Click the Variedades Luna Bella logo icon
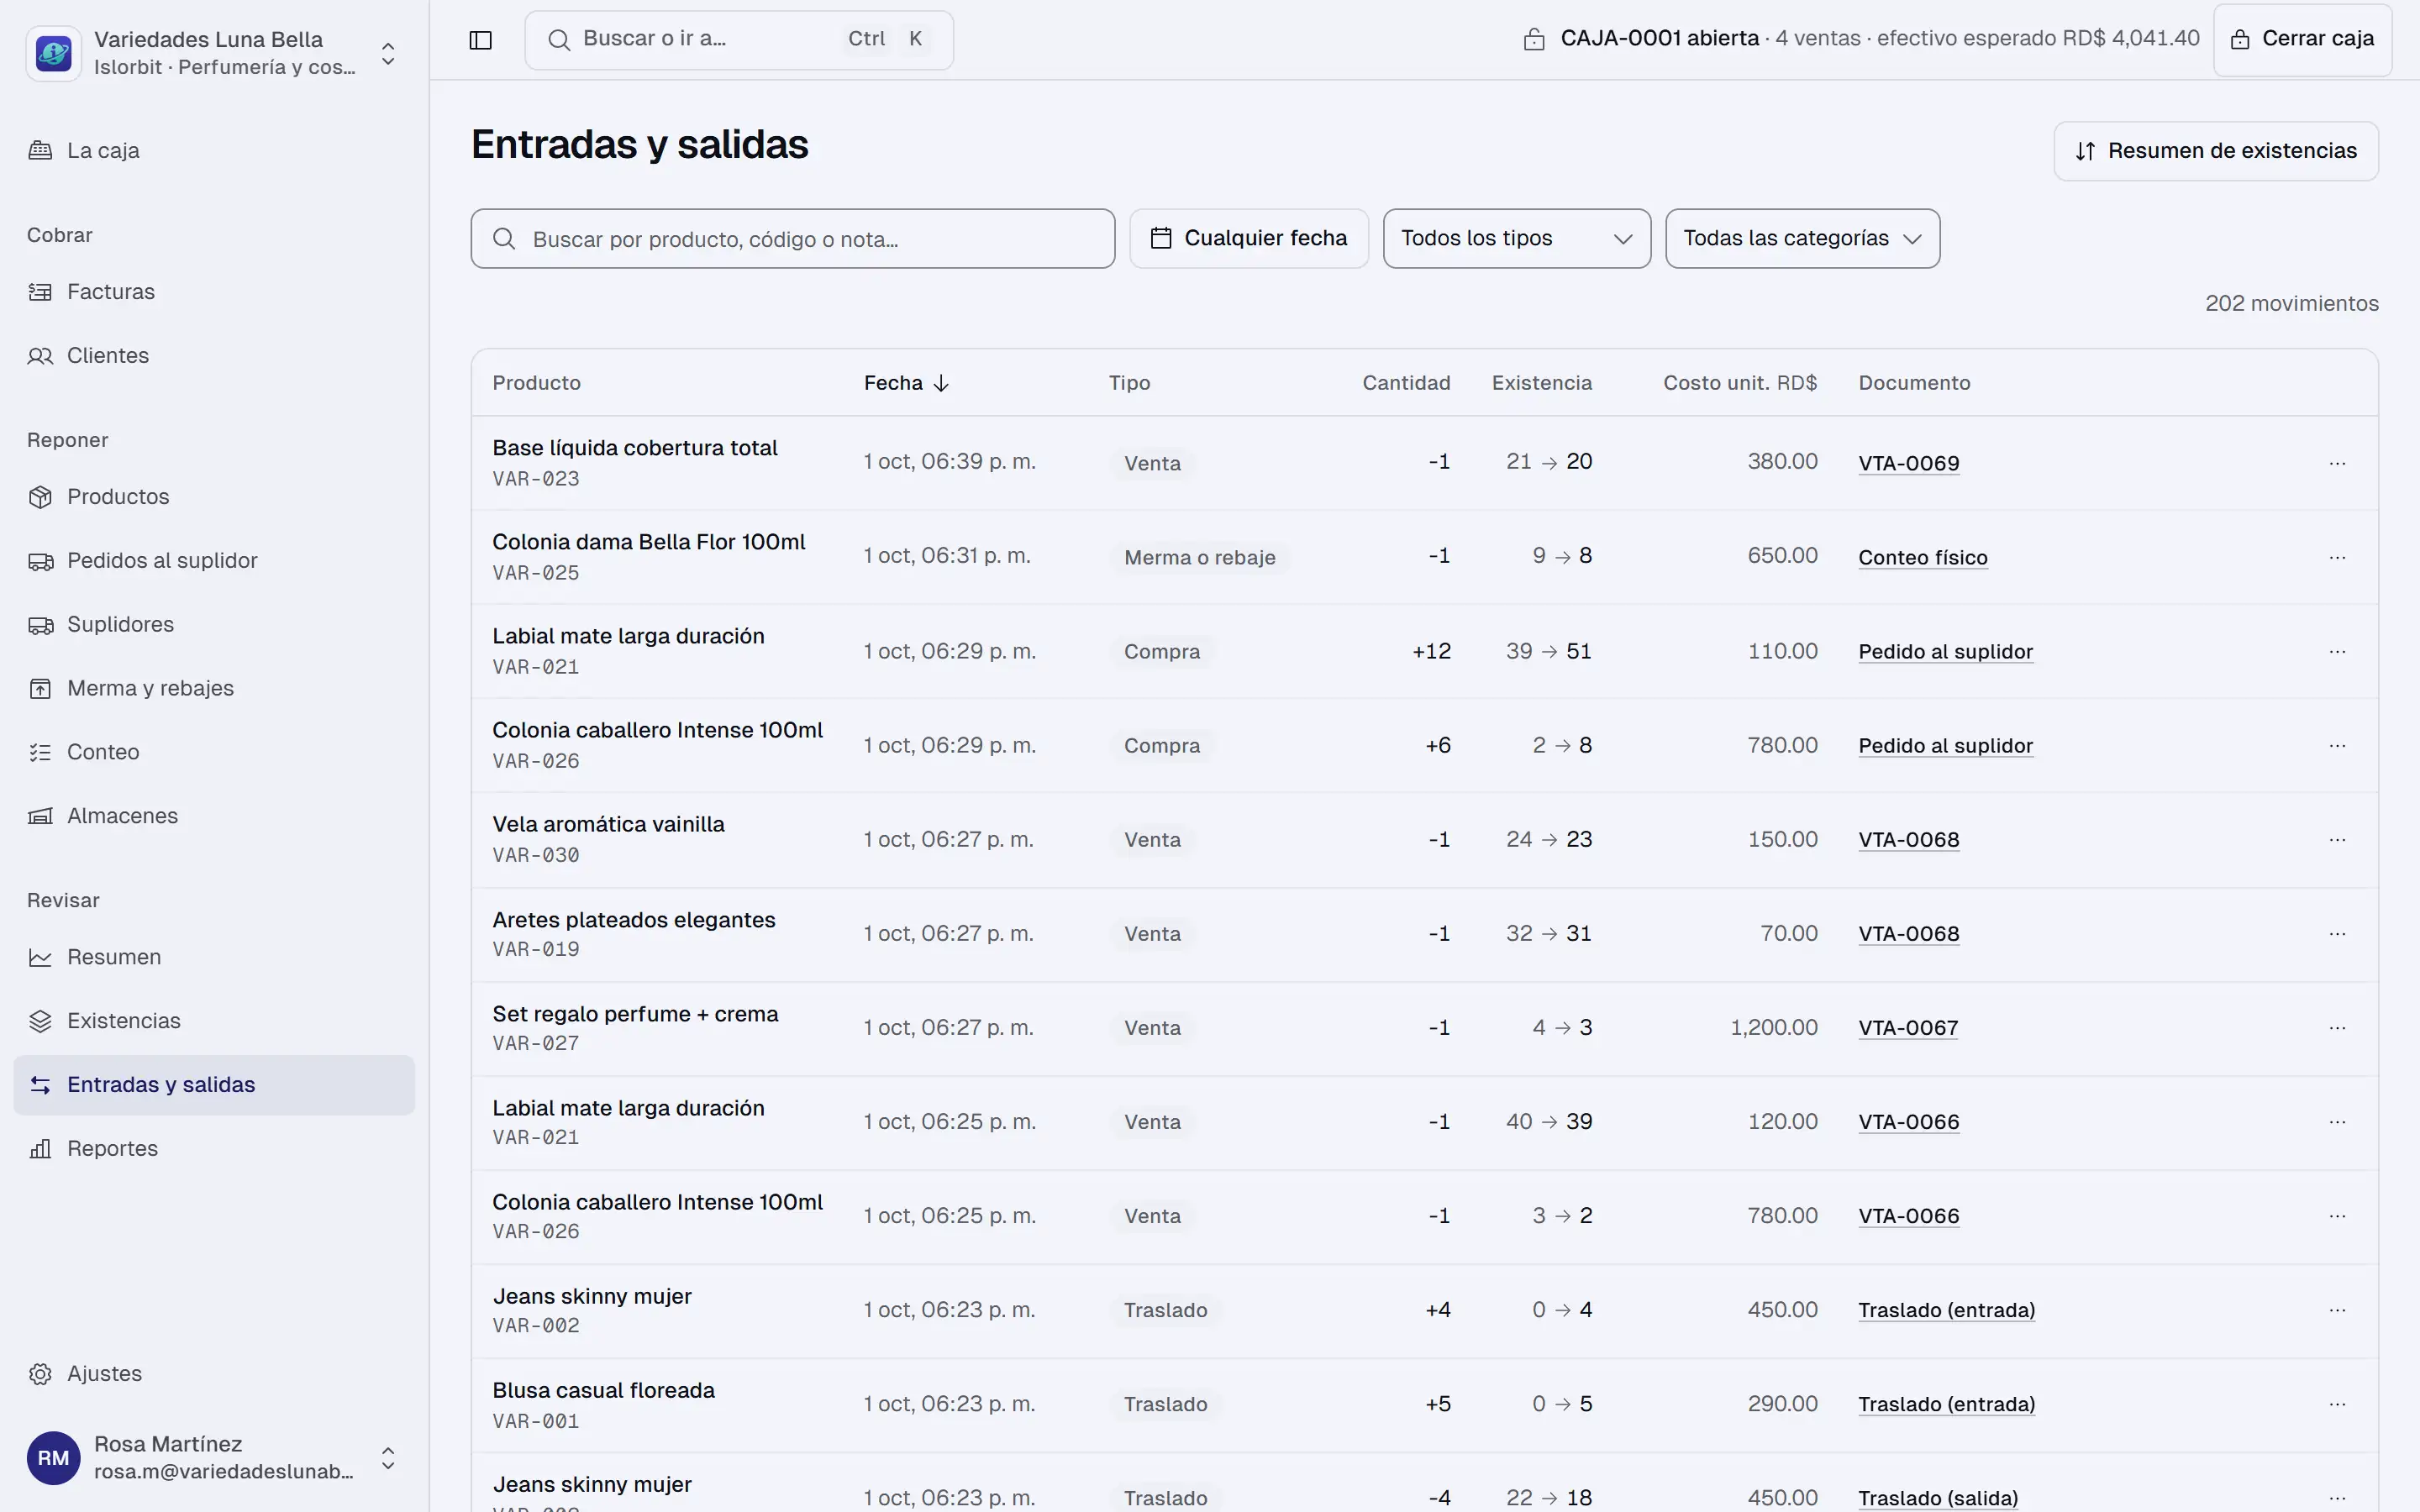Screen dimensions: 2420x1512 [x=54, y=53]
